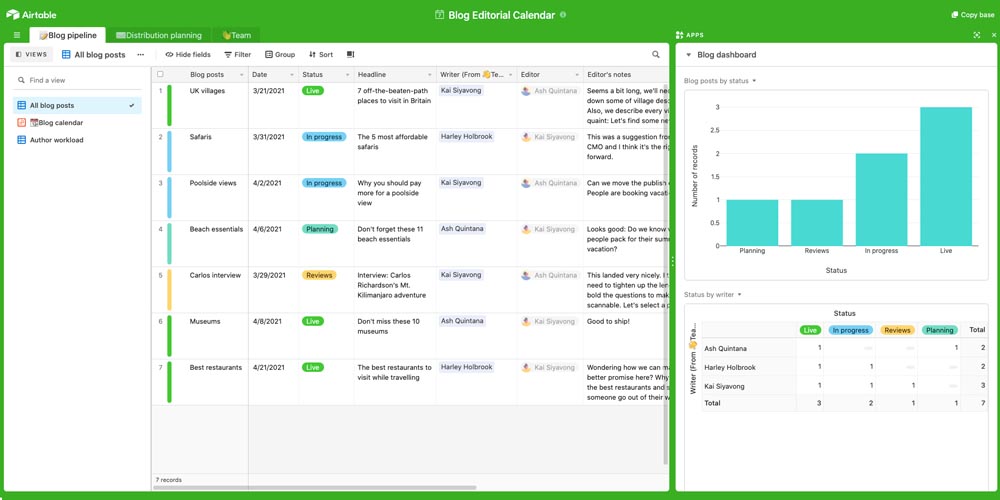Click the Group button

click(x=280, y=55)
